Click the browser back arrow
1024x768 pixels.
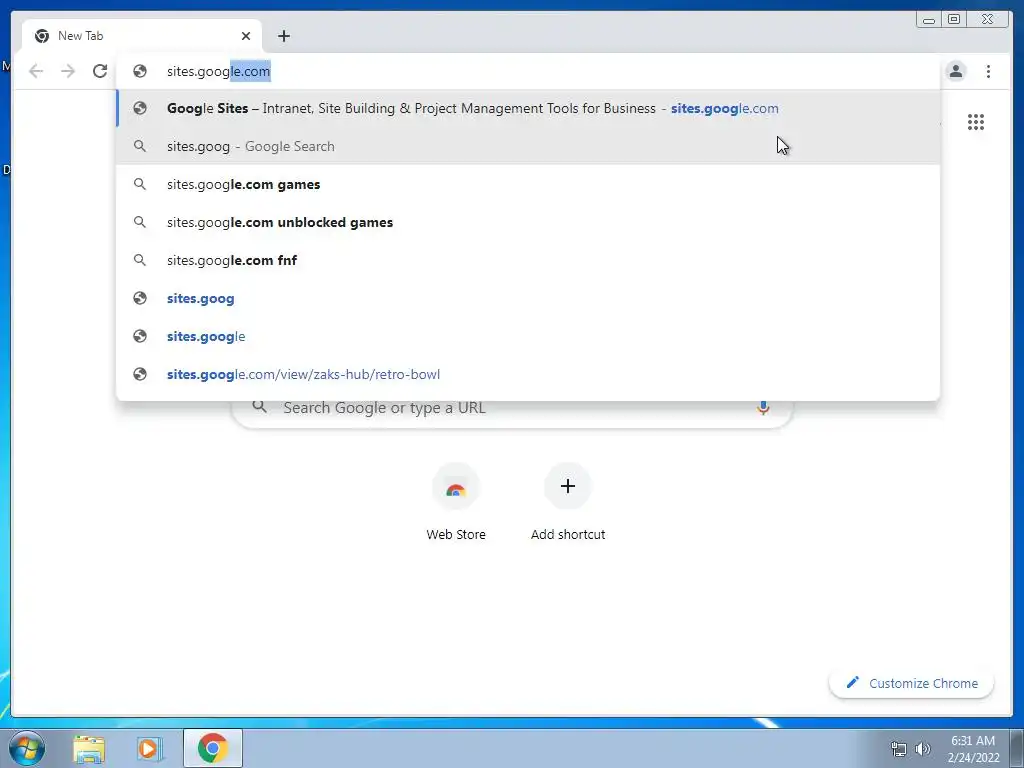(x=36, y=71)
